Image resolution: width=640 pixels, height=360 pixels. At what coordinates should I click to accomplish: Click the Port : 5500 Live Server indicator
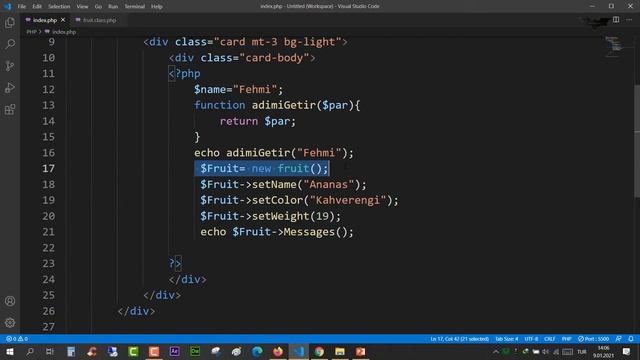pyautogui.click(x=593, y=339)
